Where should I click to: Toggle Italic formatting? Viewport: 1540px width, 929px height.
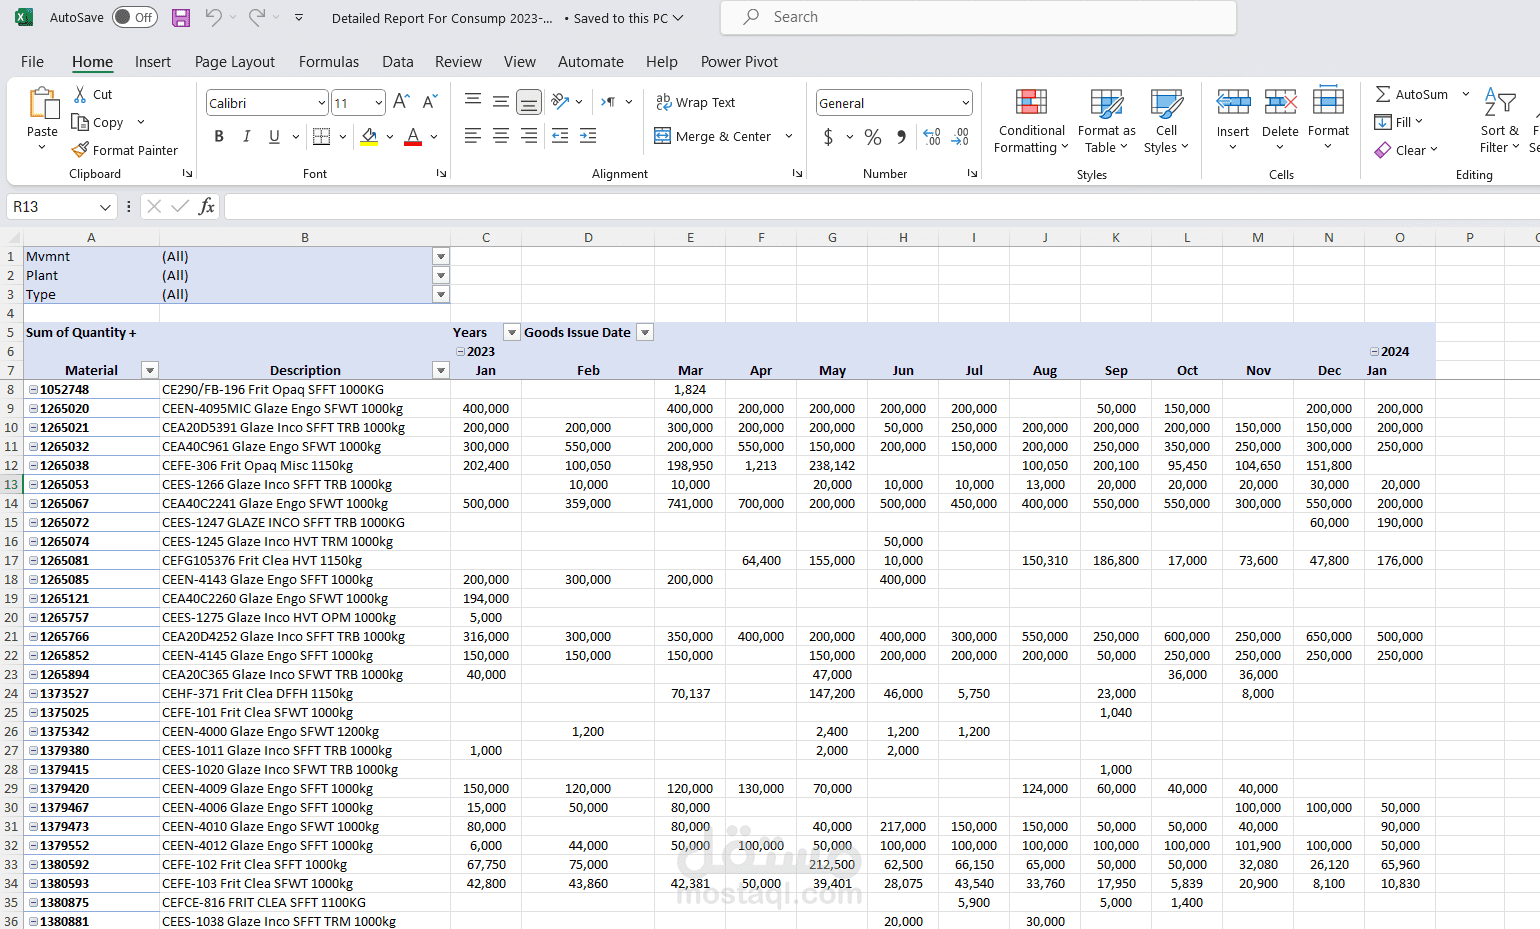246,136
